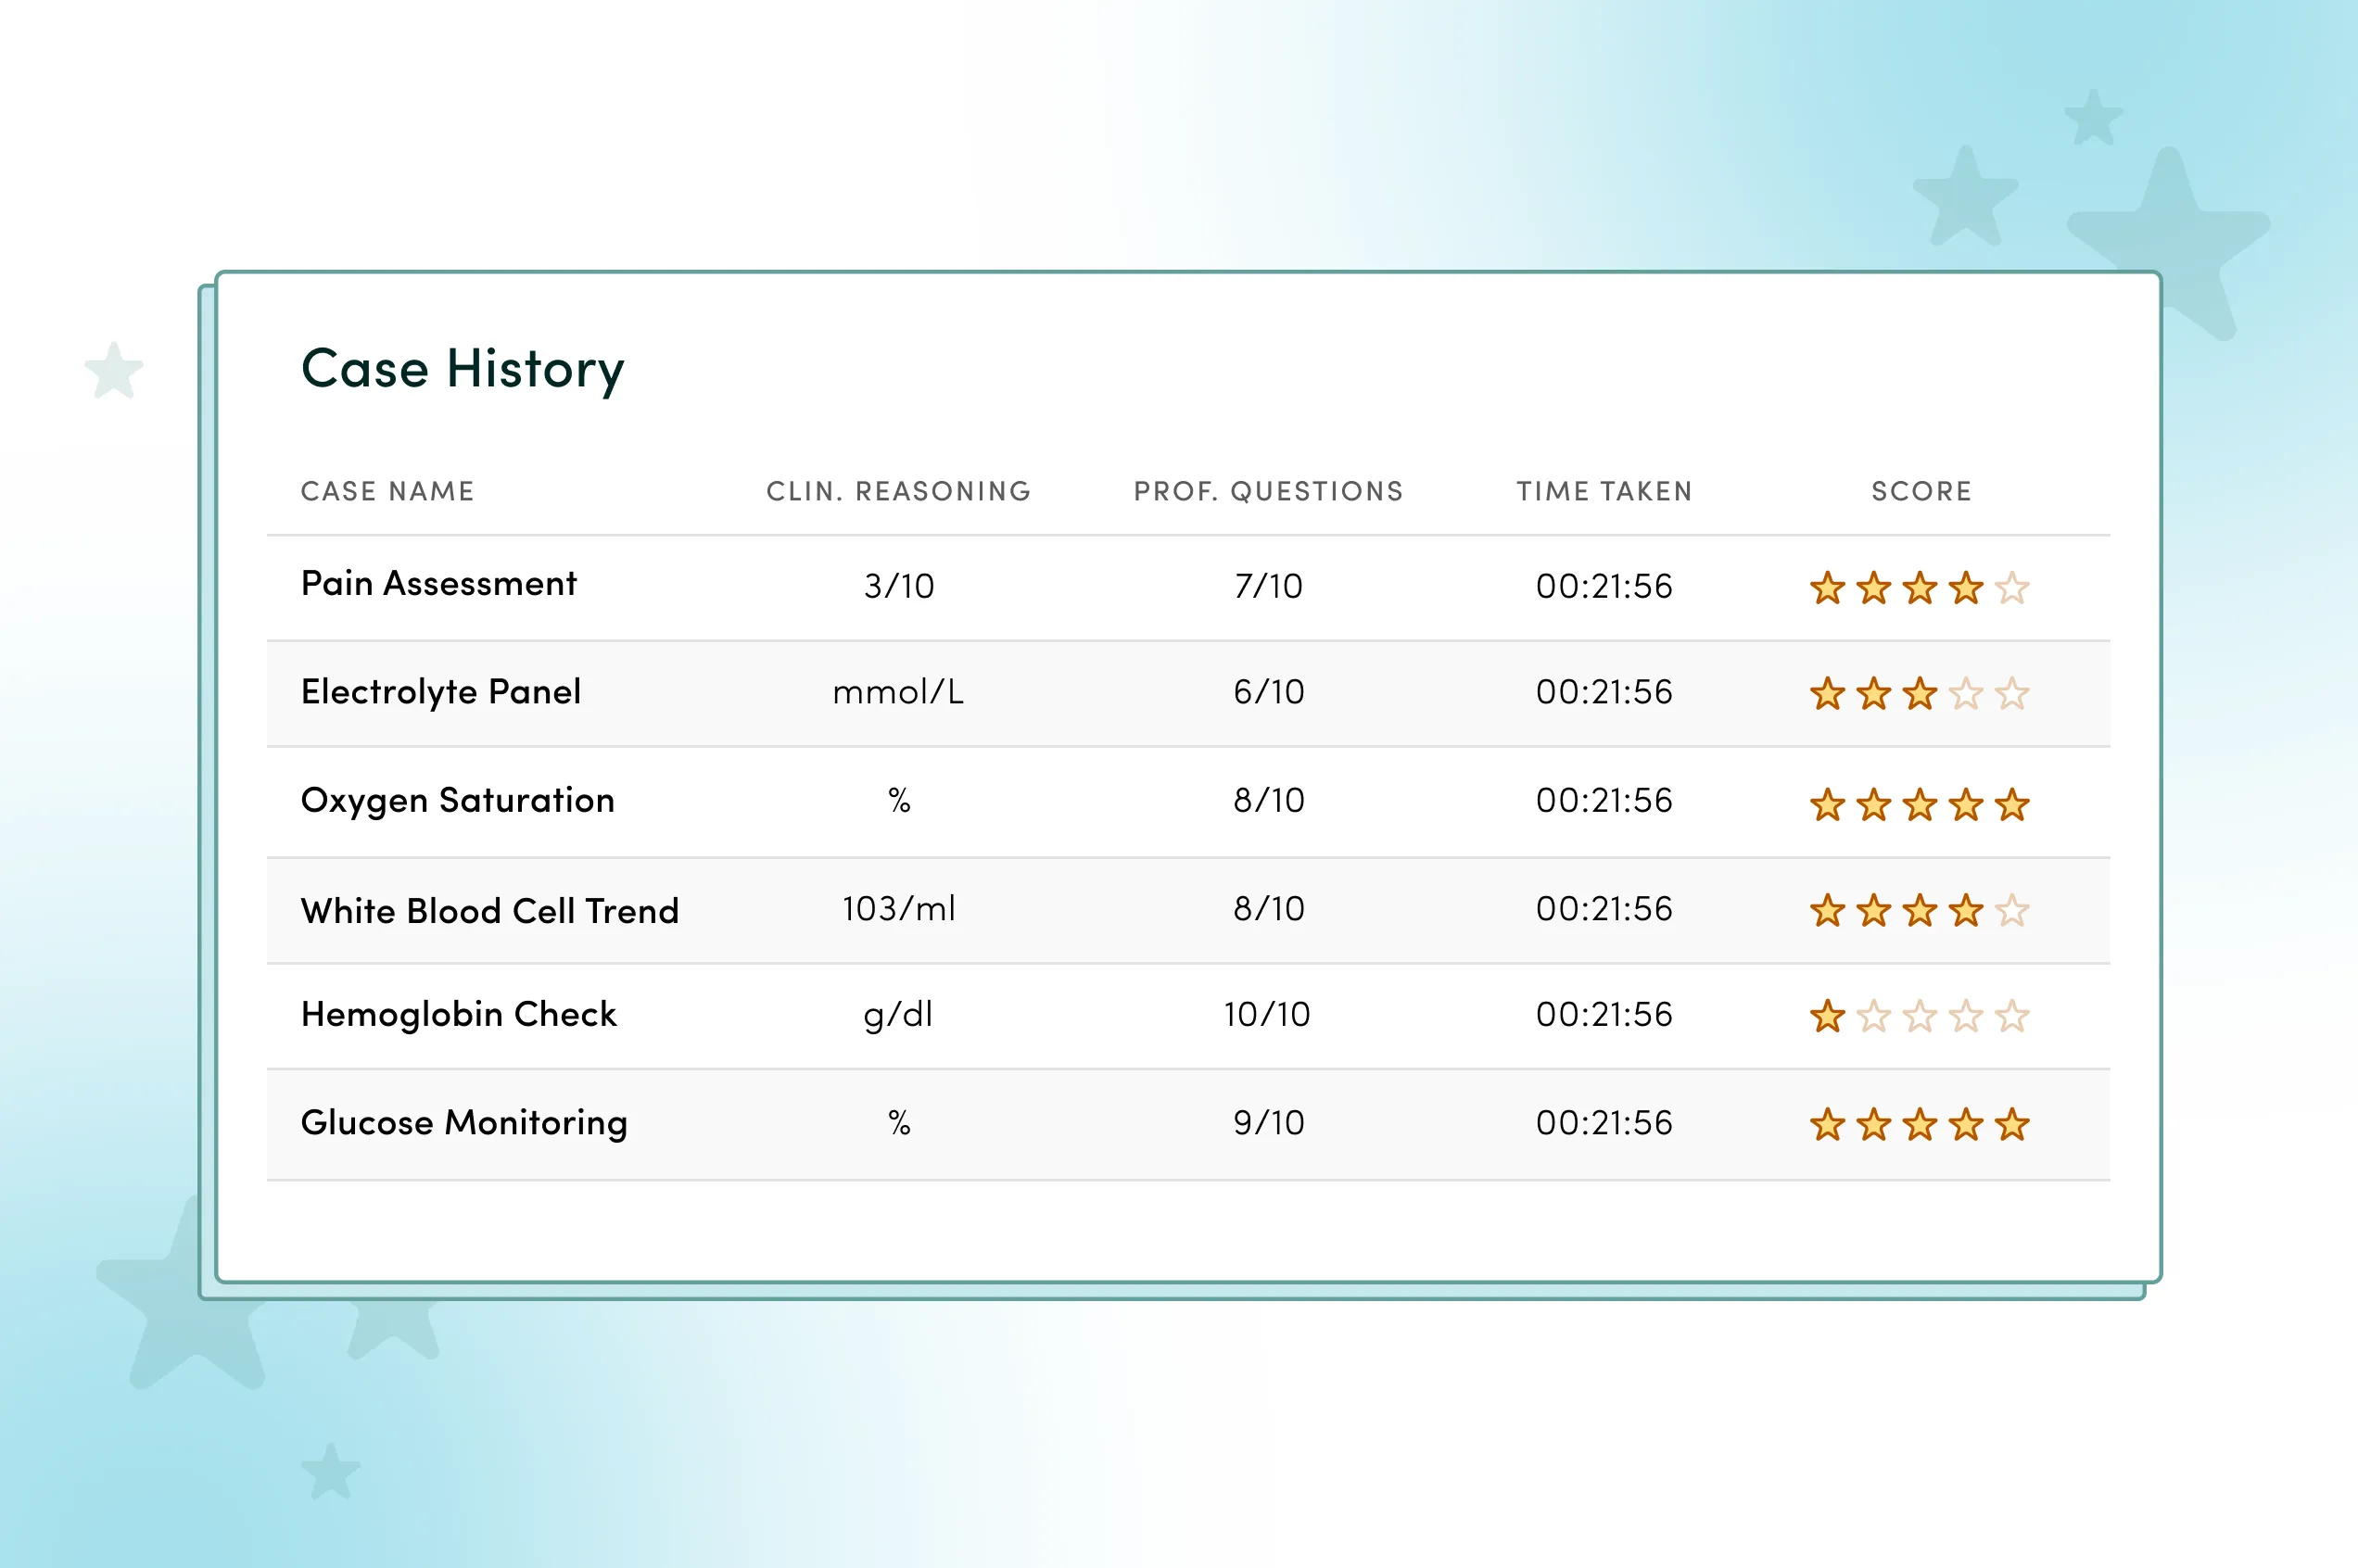This screenshot has width=2358, height=1568.
Task: Sort by the Case Name column header
Action: (x=387, y=491)
